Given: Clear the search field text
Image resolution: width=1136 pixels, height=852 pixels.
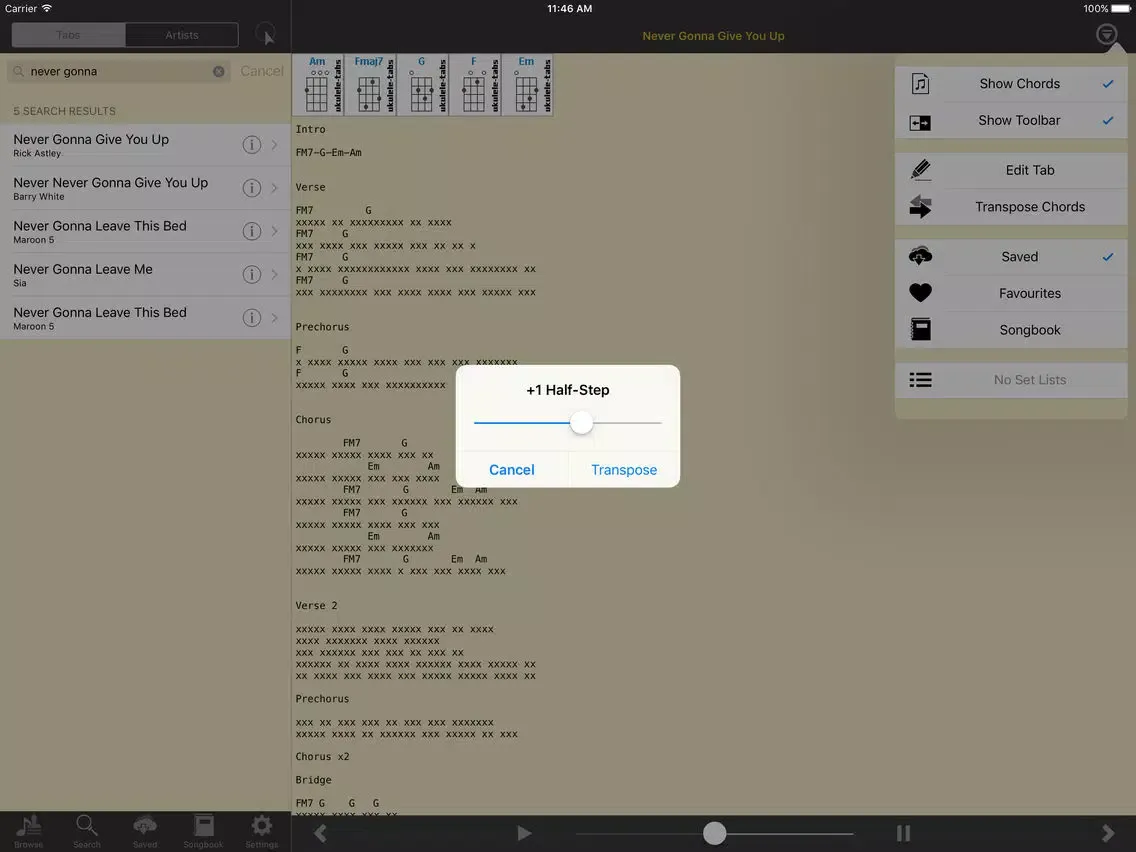Looking at the screenshot, I should tap(218, 72).
